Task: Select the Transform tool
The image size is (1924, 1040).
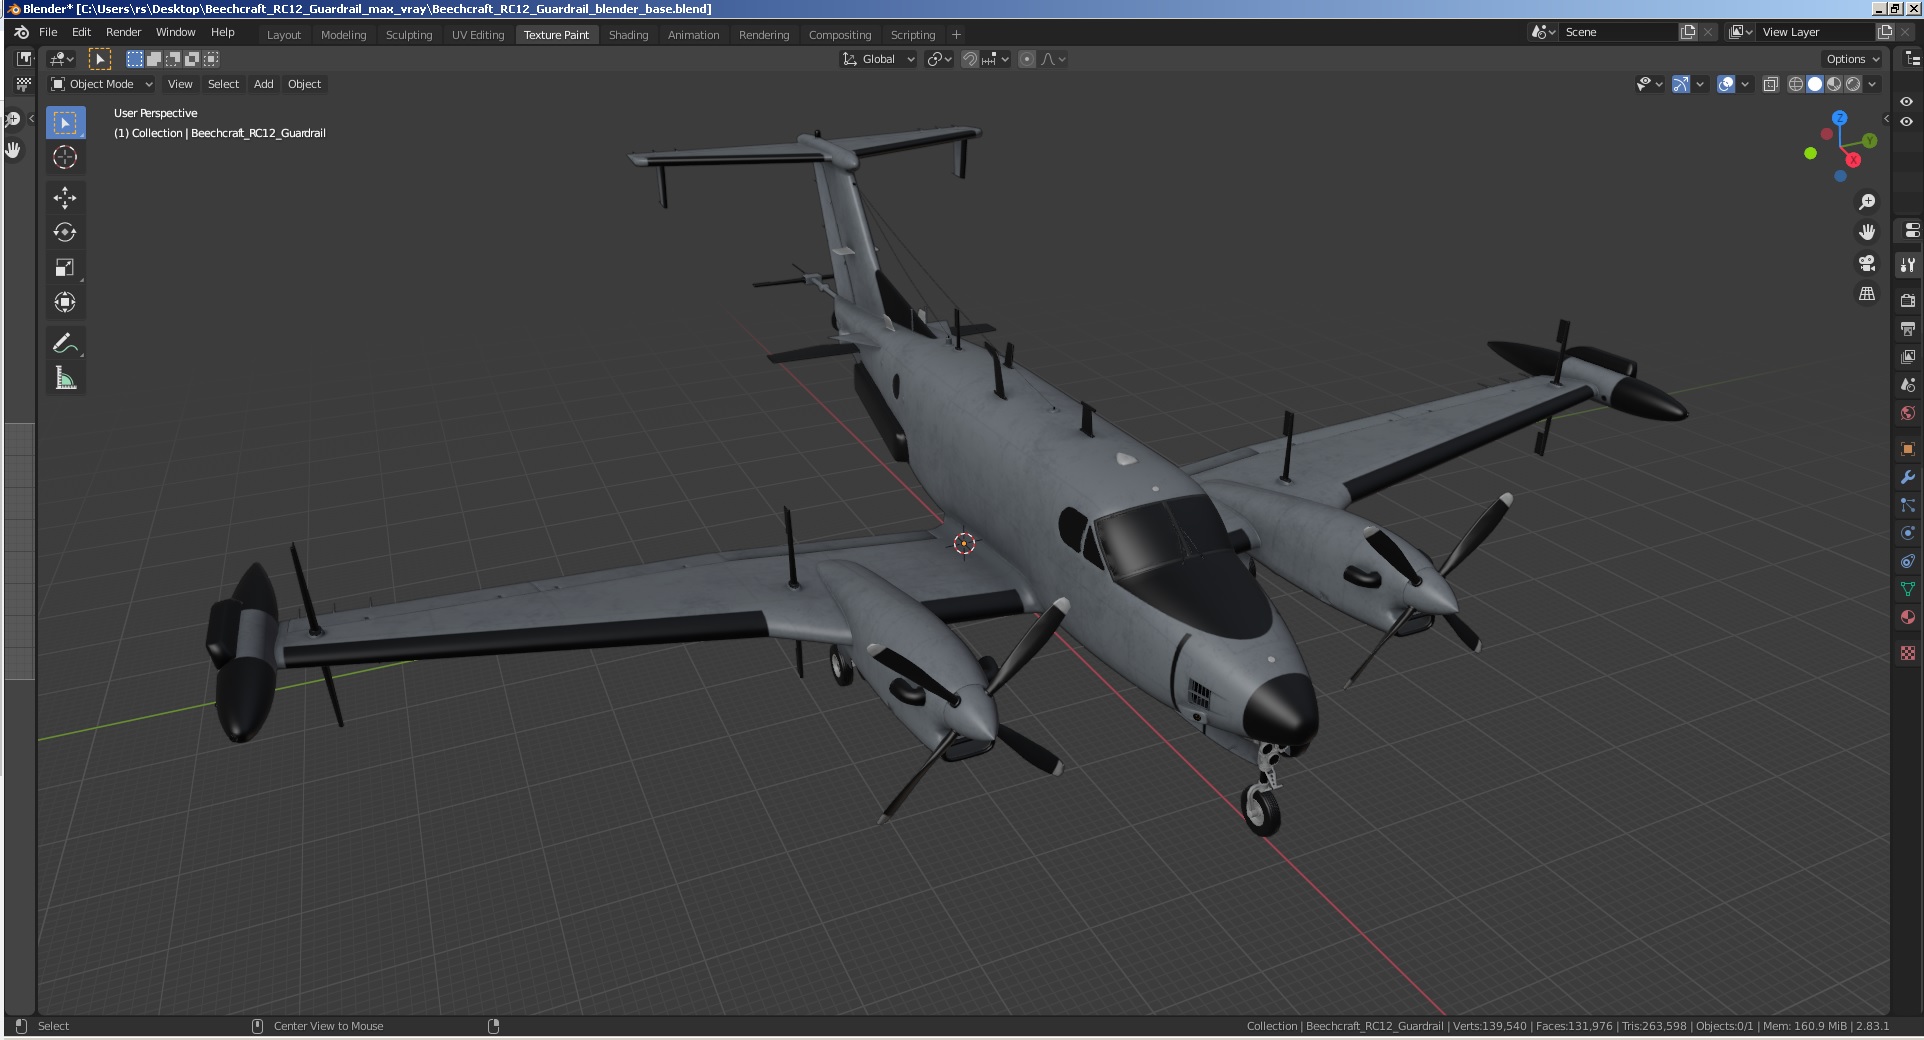Action: (65, 302)
